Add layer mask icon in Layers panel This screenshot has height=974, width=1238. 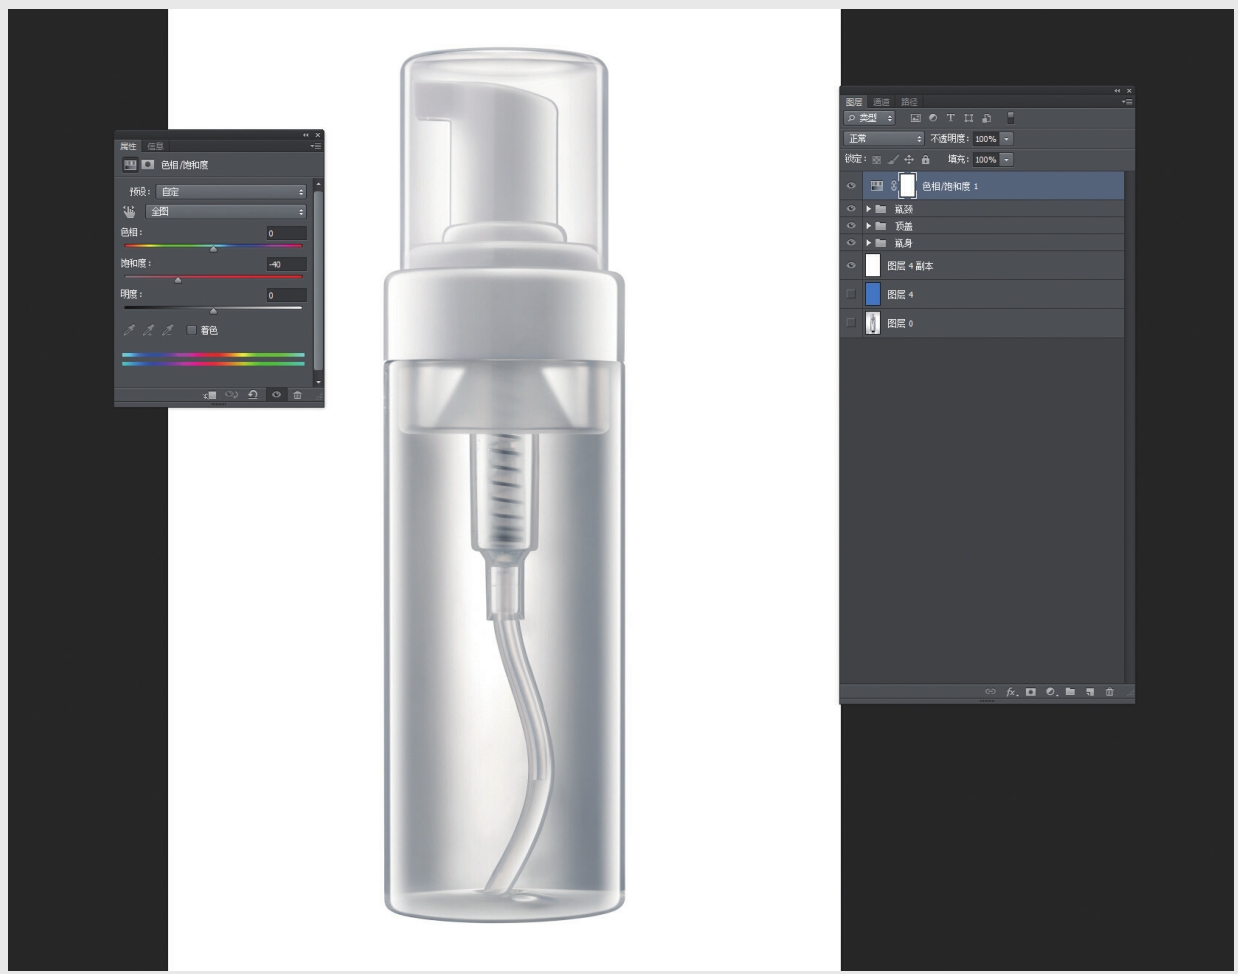tap(1031, 692)
